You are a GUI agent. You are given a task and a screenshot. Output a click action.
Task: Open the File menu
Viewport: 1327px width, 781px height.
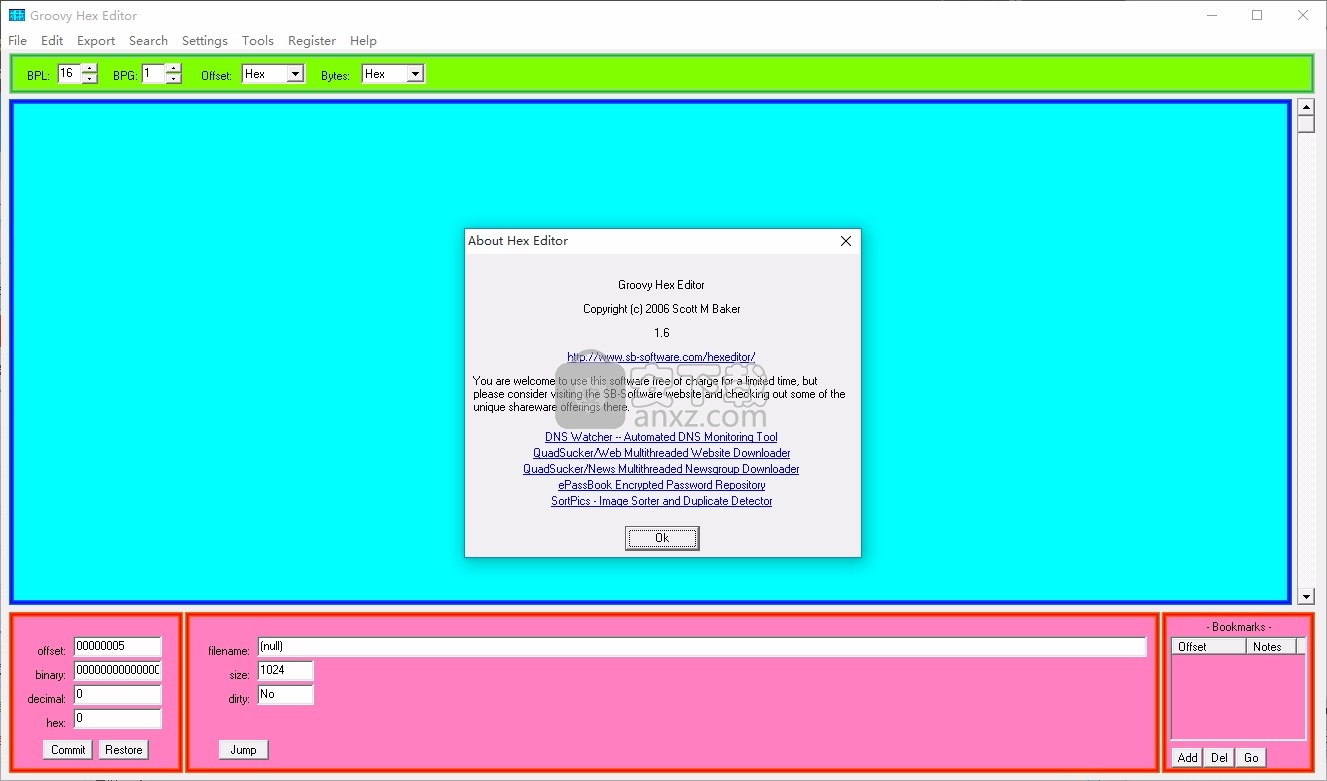coord(18,41)
